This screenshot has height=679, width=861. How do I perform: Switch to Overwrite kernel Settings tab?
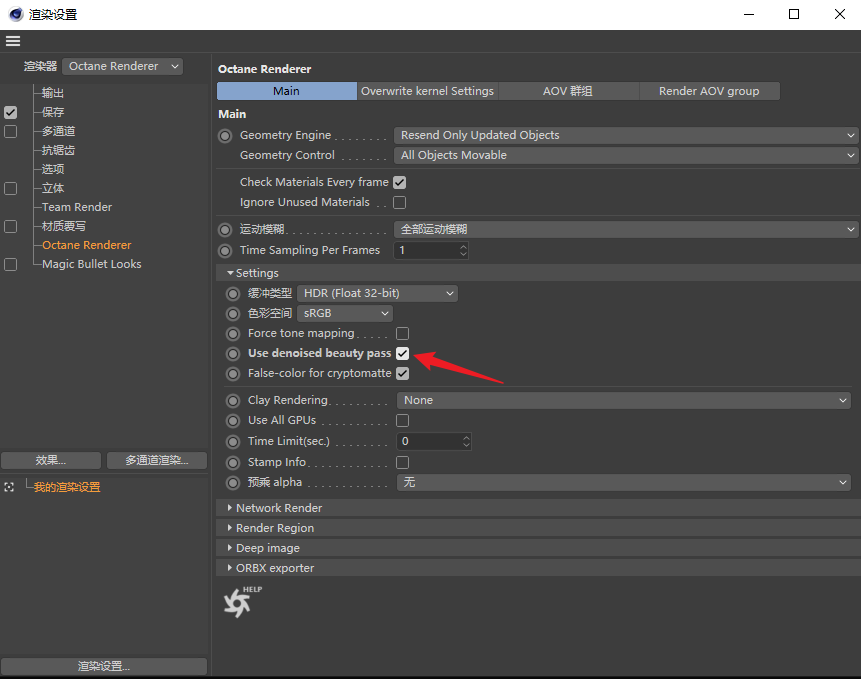pos(427,91)
